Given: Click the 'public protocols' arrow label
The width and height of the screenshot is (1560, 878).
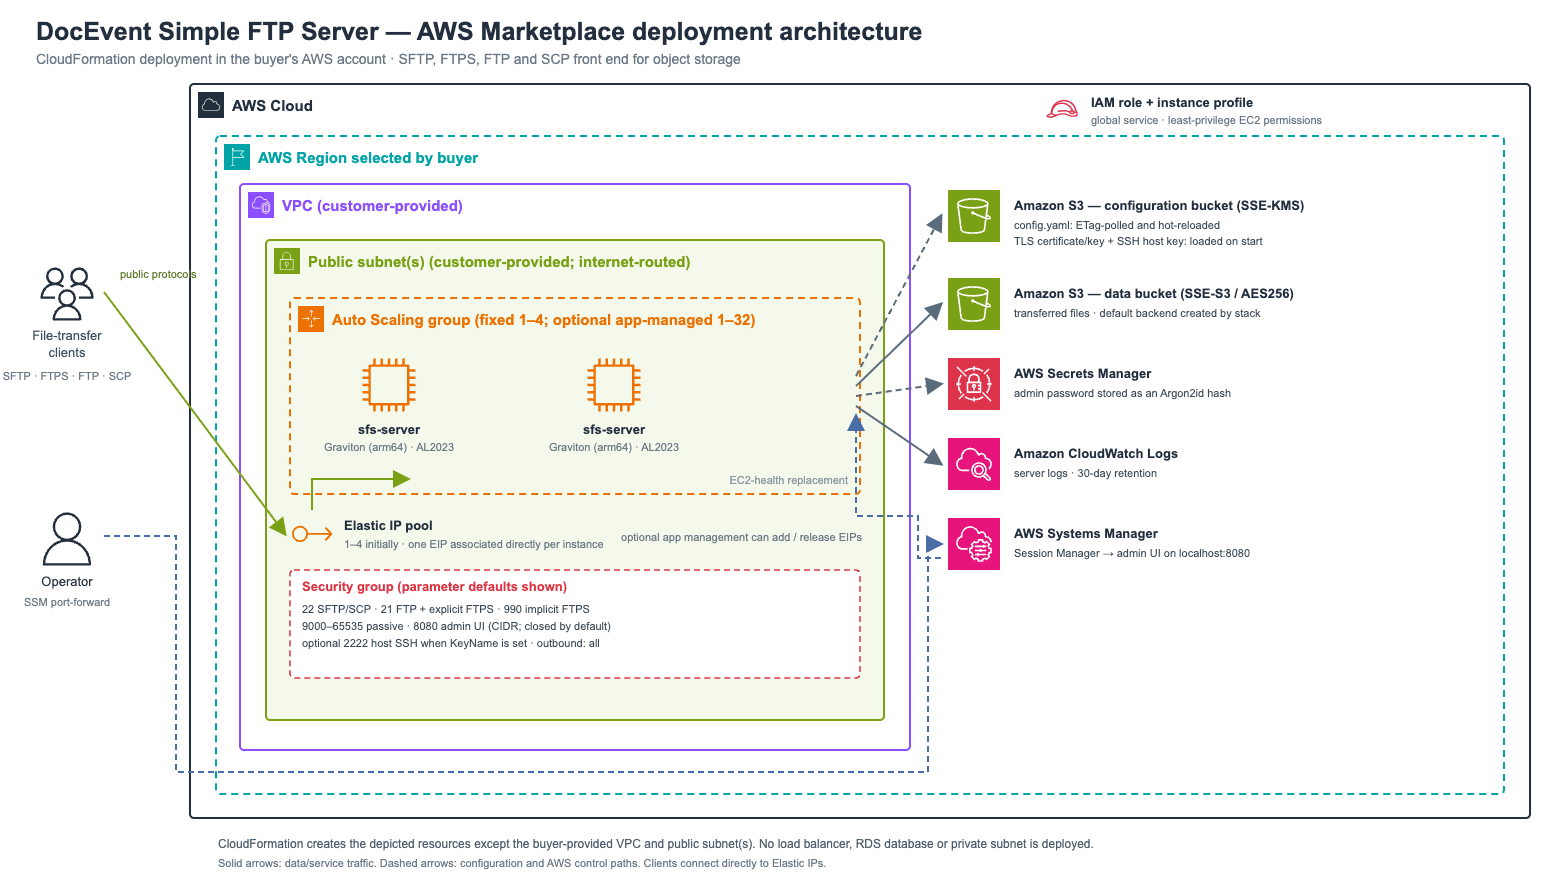Looking at the screenshot, I should click(158, 274).
